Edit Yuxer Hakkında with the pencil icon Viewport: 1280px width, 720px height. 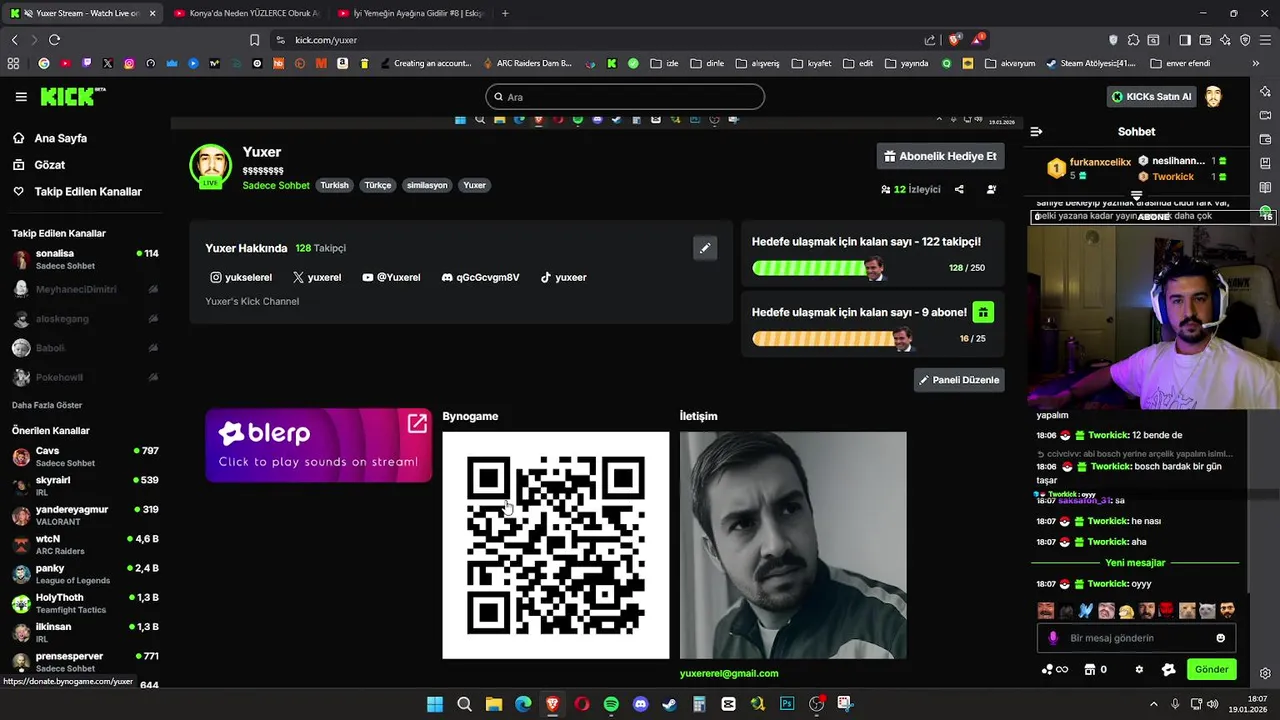pos(705,248)
